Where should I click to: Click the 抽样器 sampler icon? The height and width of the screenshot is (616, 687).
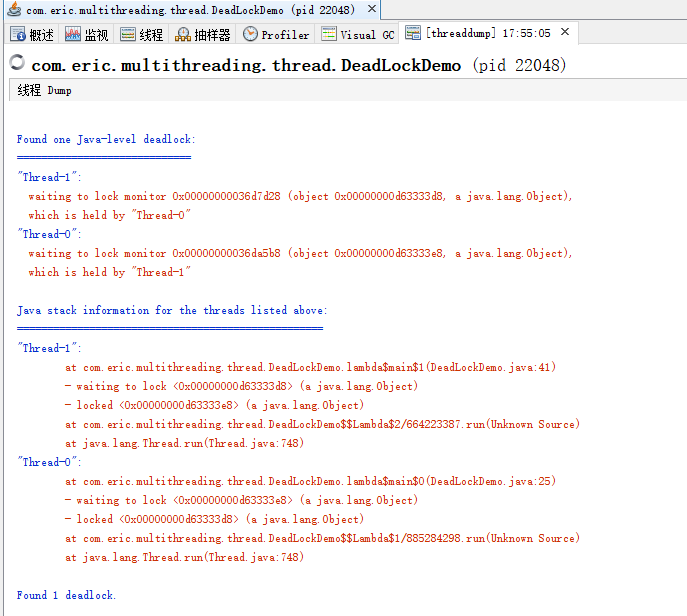(x=182, y=34)
